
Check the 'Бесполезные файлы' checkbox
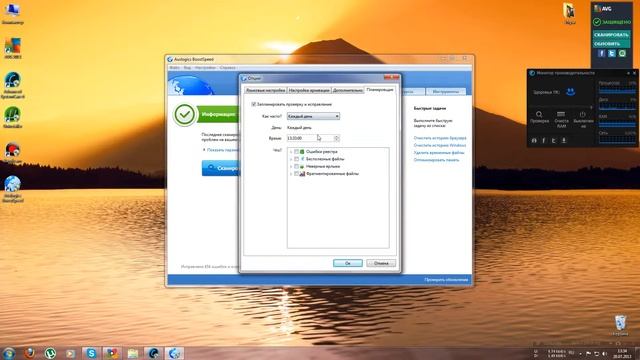click(296, 159)
